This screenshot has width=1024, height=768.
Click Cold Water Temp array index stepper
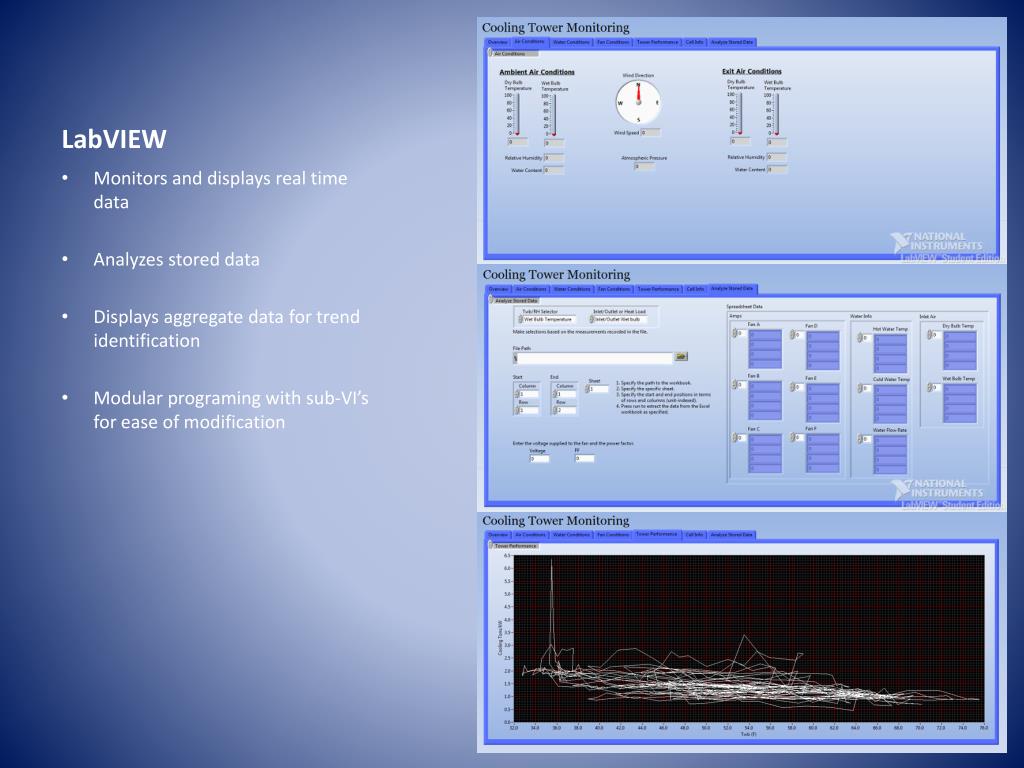coord(859,389)
